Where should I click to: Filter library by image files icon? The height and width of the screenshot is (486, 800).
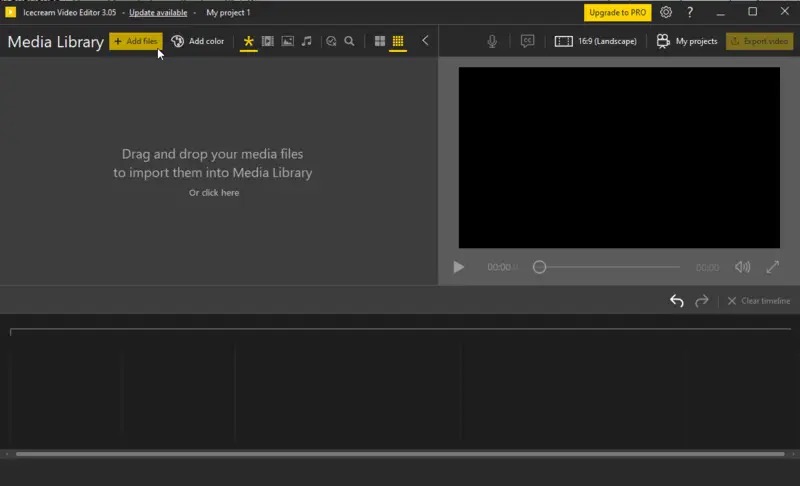pos(288,41)
